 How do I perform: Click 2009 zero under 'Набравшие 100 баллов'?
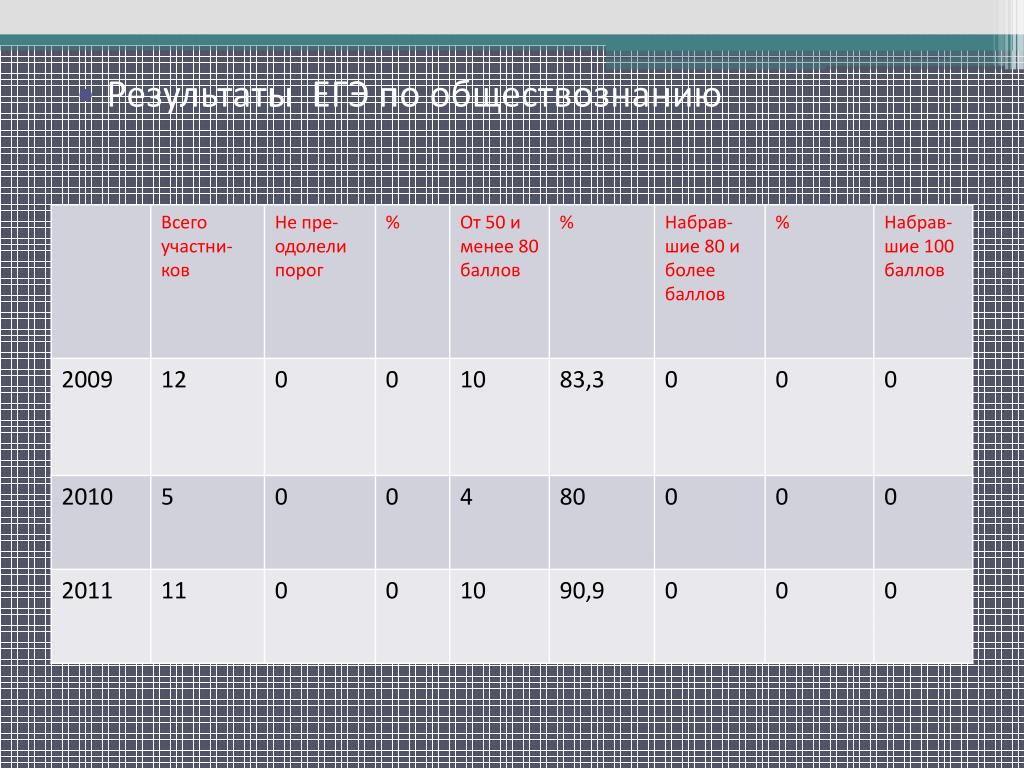[x=891, y=380]
